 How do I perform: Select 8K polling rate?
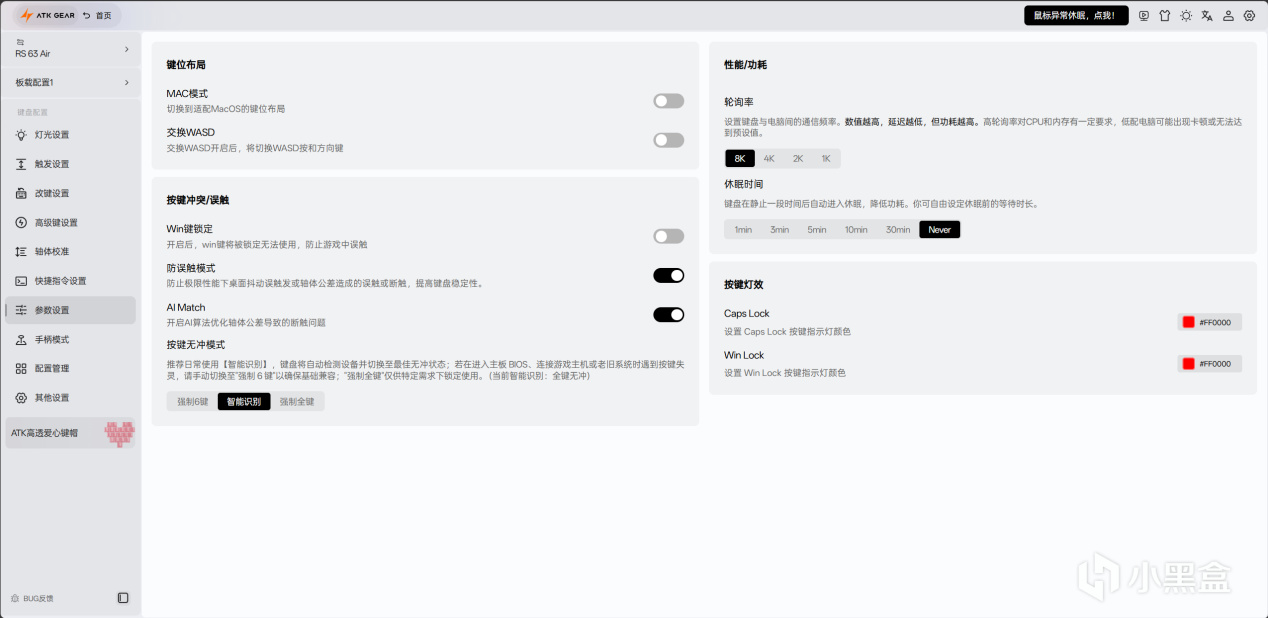click(740, 158)
